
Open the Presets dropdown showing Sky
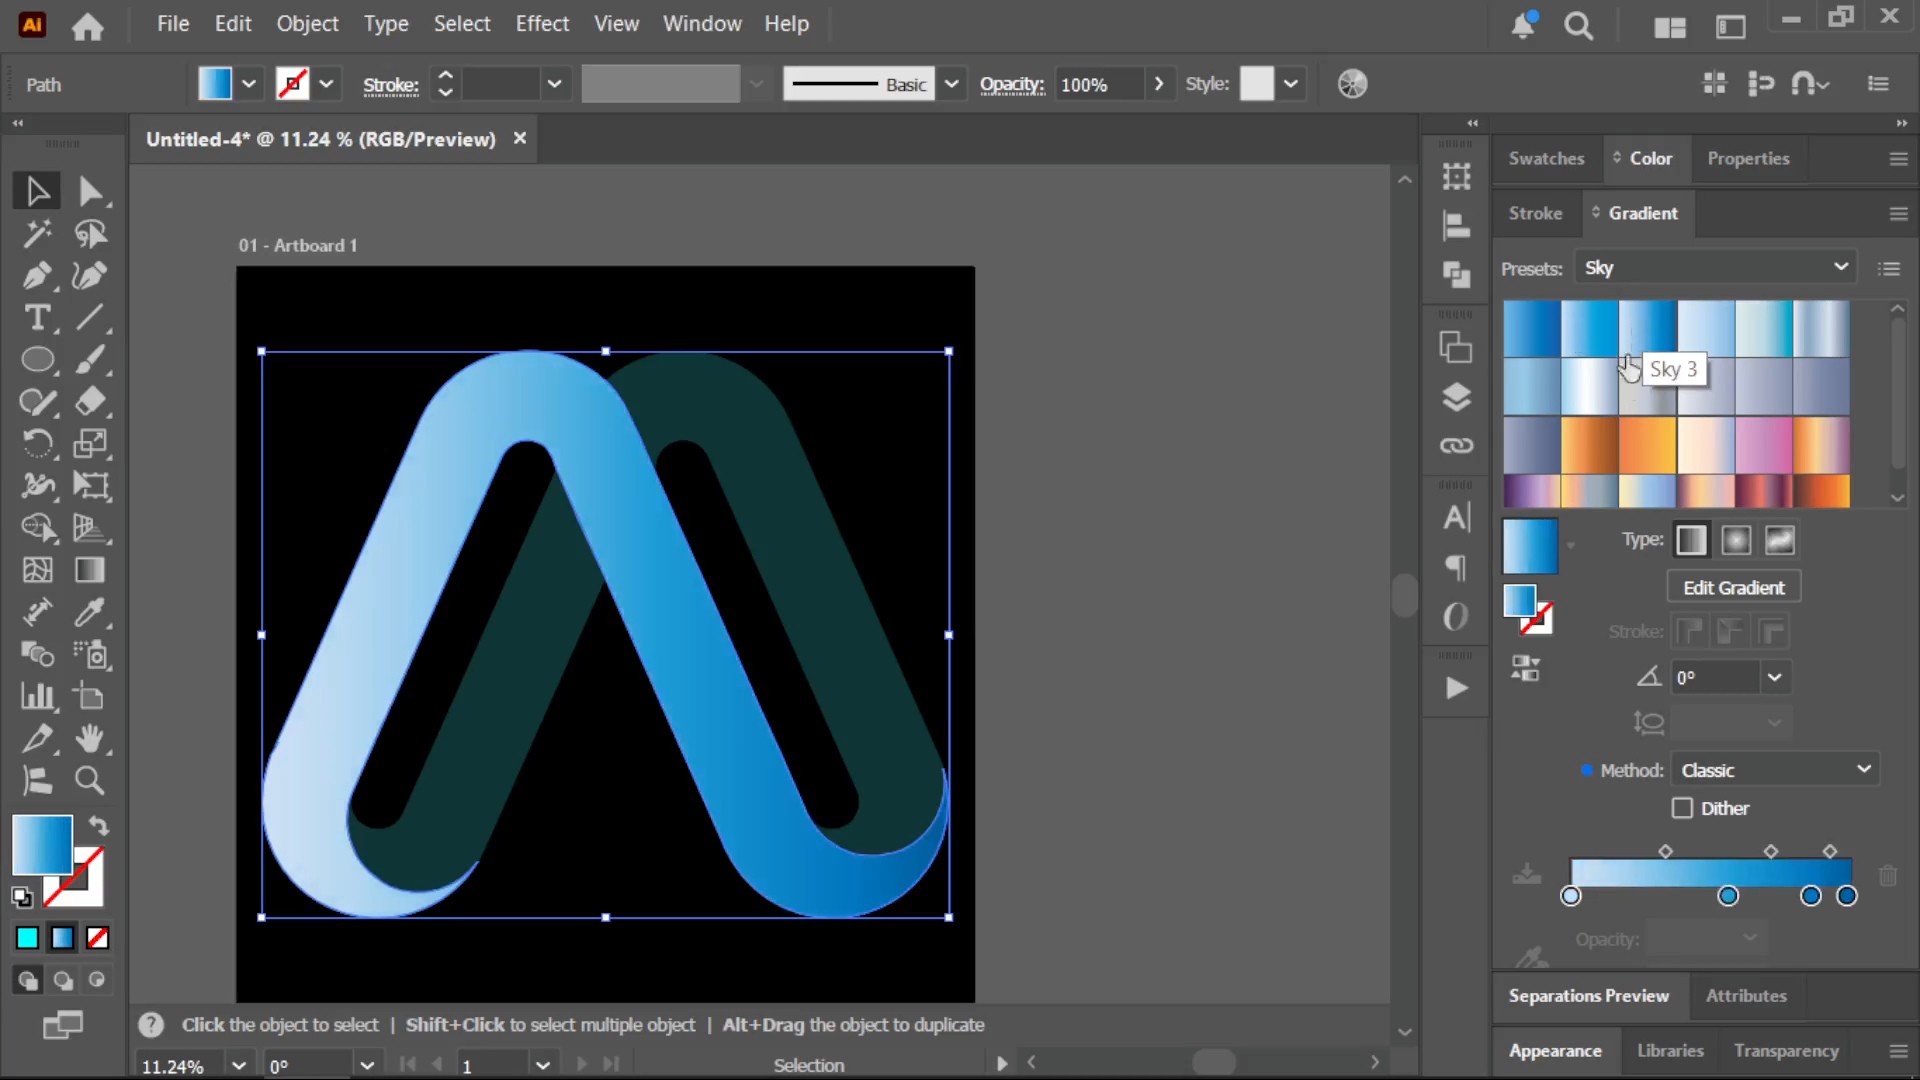pyautogui.click(x=1715, y=268)
